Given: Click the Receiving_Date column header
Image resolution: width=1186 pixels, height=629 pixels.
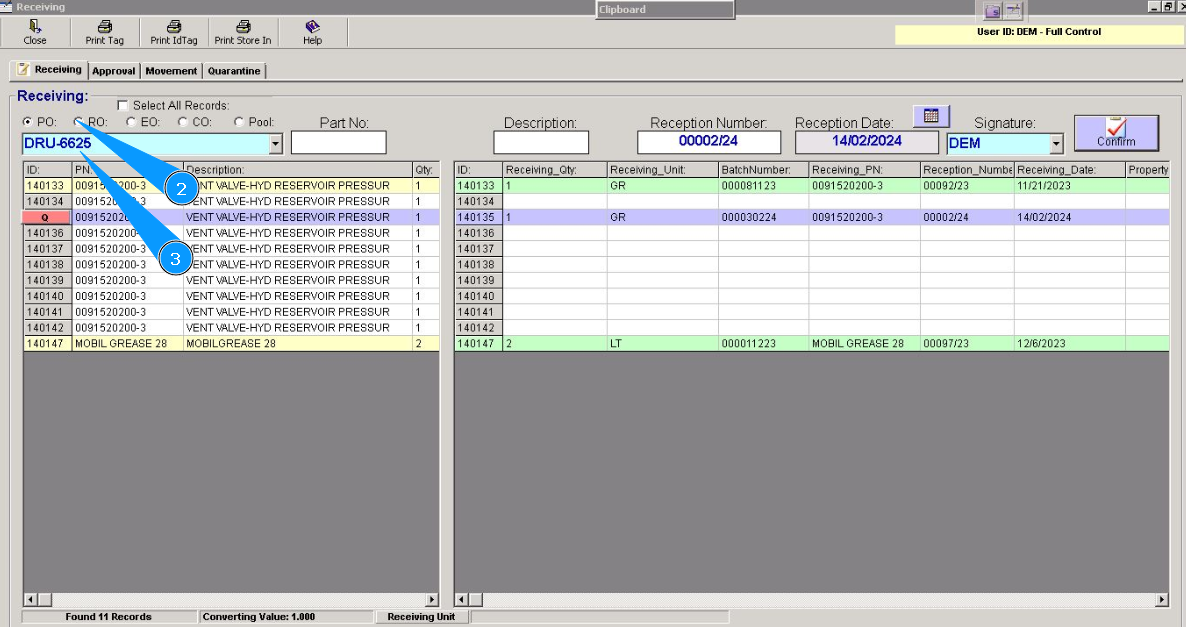Looking at the screenshot, I should 1070,170.
